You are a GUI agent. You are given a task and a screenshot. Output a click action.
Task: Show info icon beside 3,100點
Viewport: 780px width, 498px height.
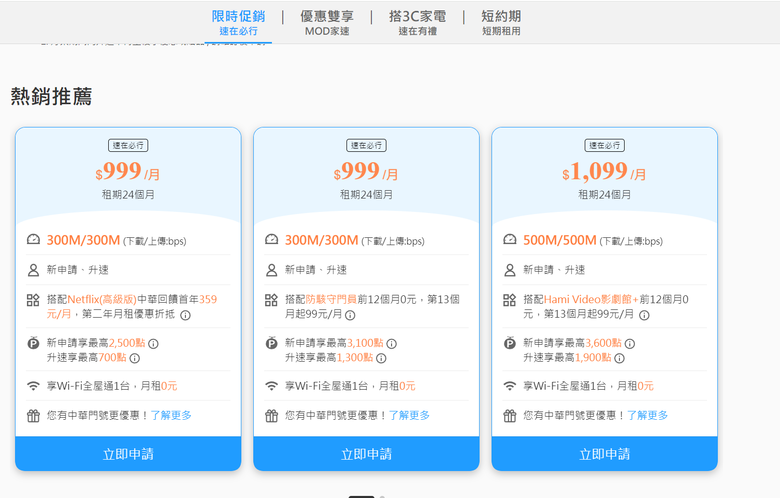click(x=391, y=344)
